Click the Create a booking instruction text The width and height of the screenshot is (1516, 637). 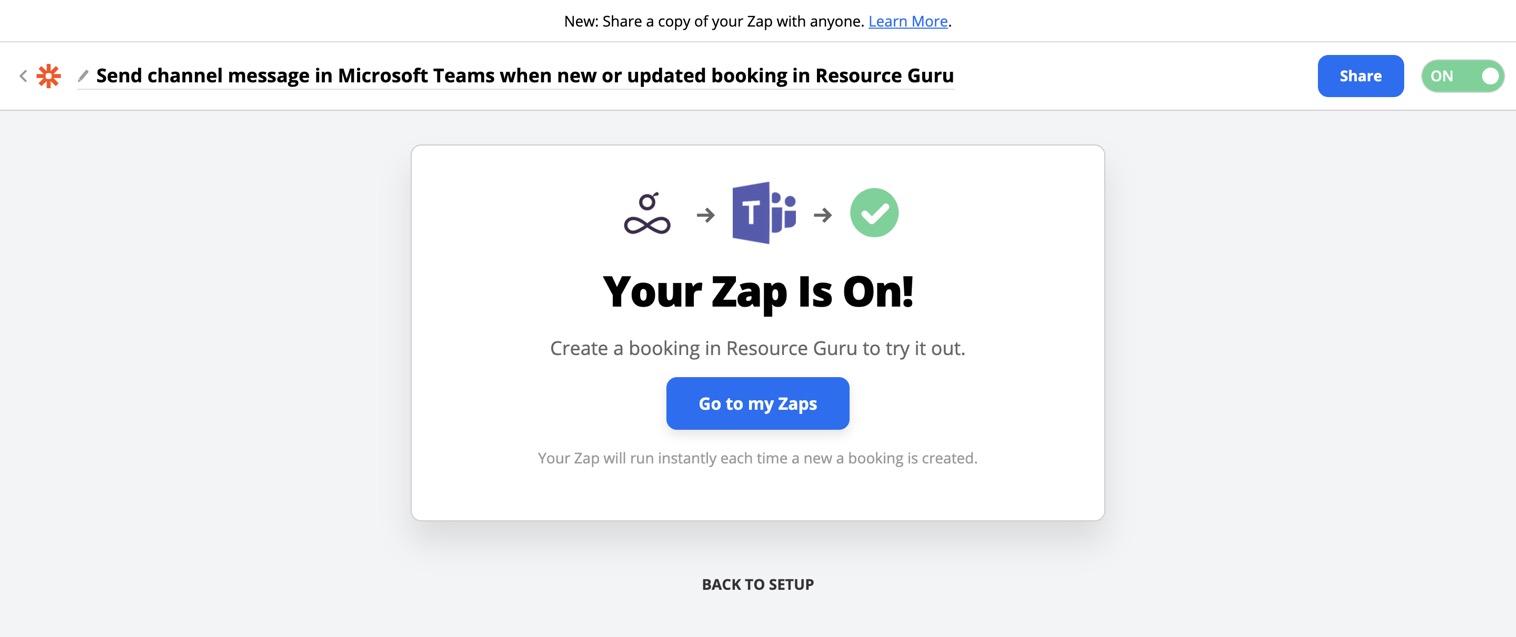point(758,348)
